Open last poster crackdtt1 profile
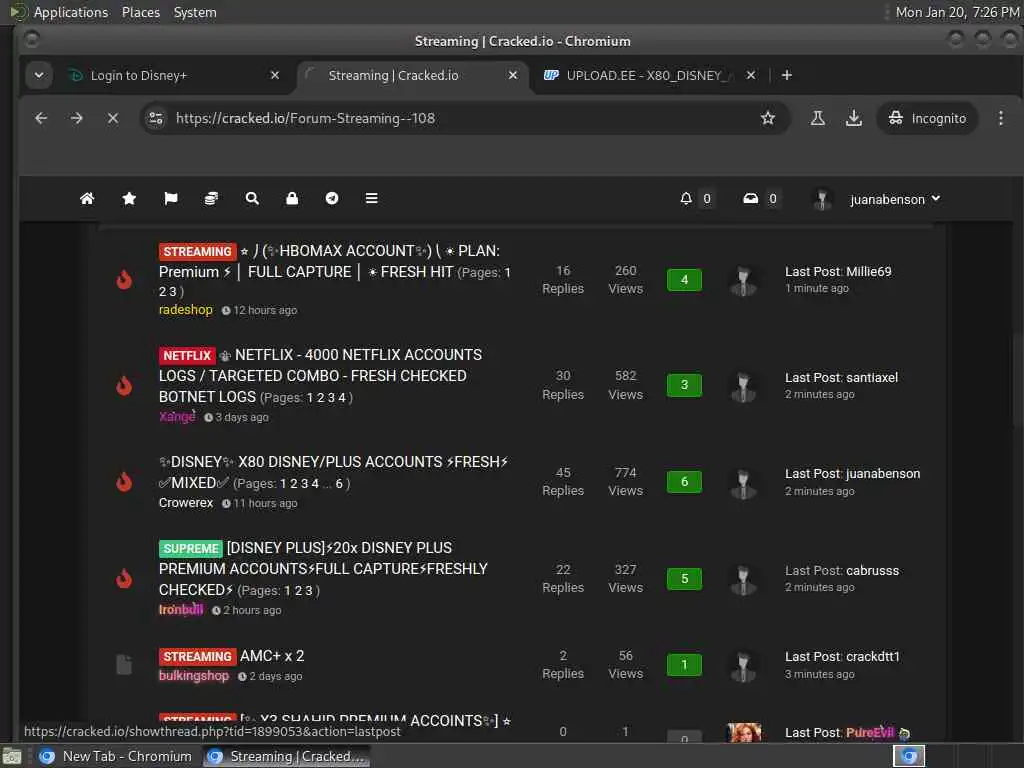This screenshot has width=1024, height=768. [873, 657]
